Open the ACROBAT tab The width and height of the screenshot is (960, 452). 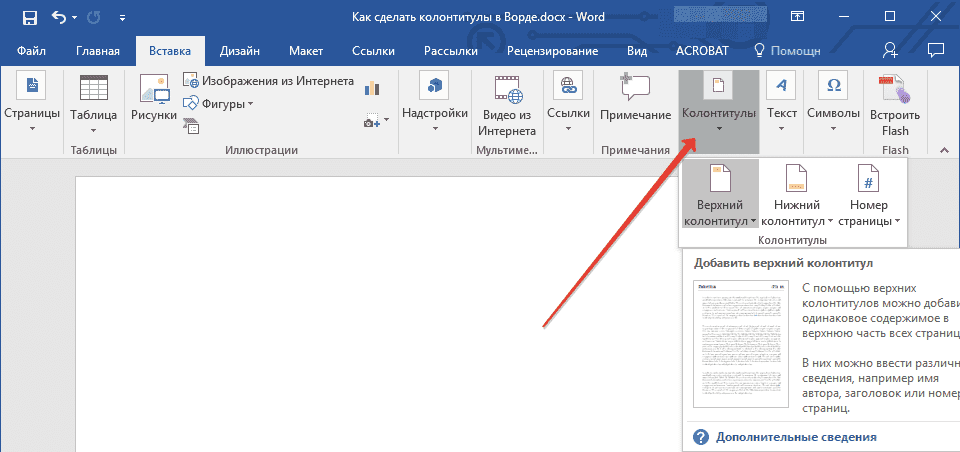702,51
